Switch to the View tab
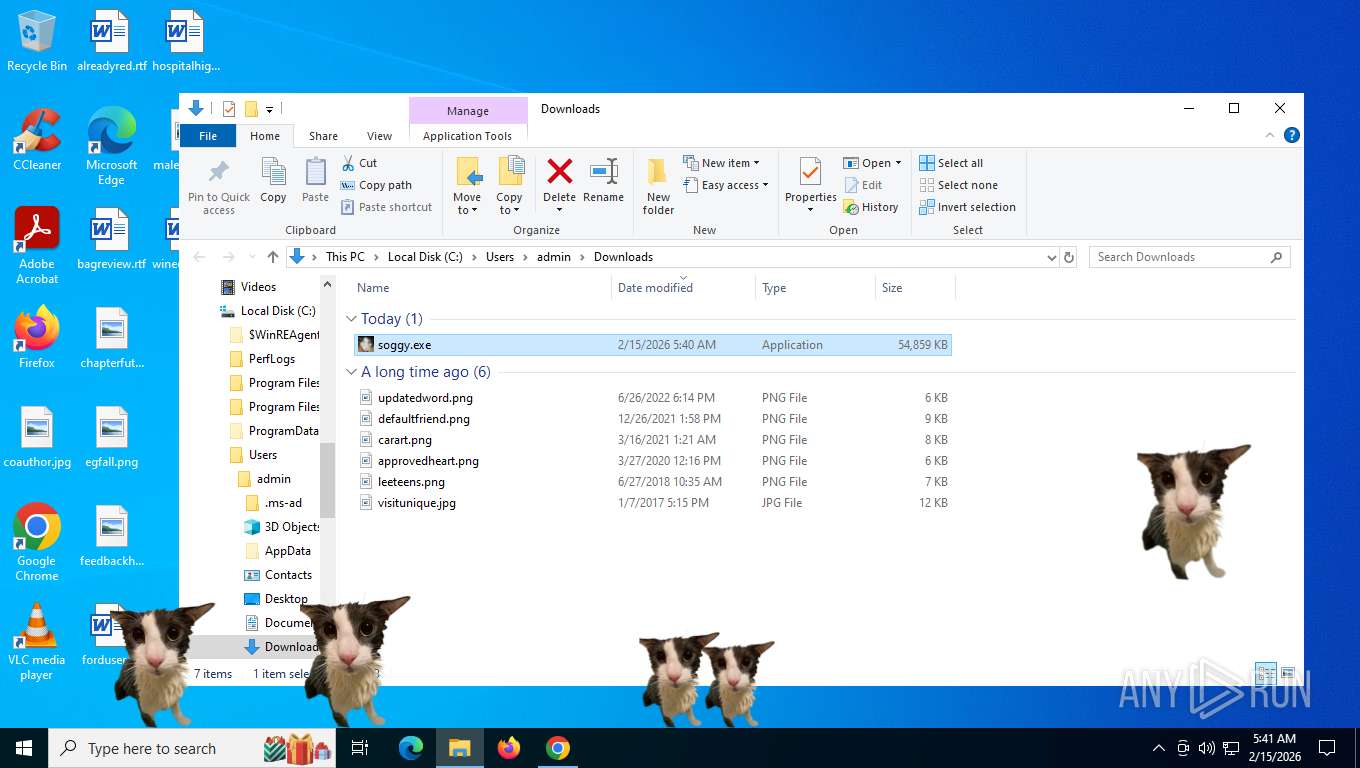 pos(379,136)
